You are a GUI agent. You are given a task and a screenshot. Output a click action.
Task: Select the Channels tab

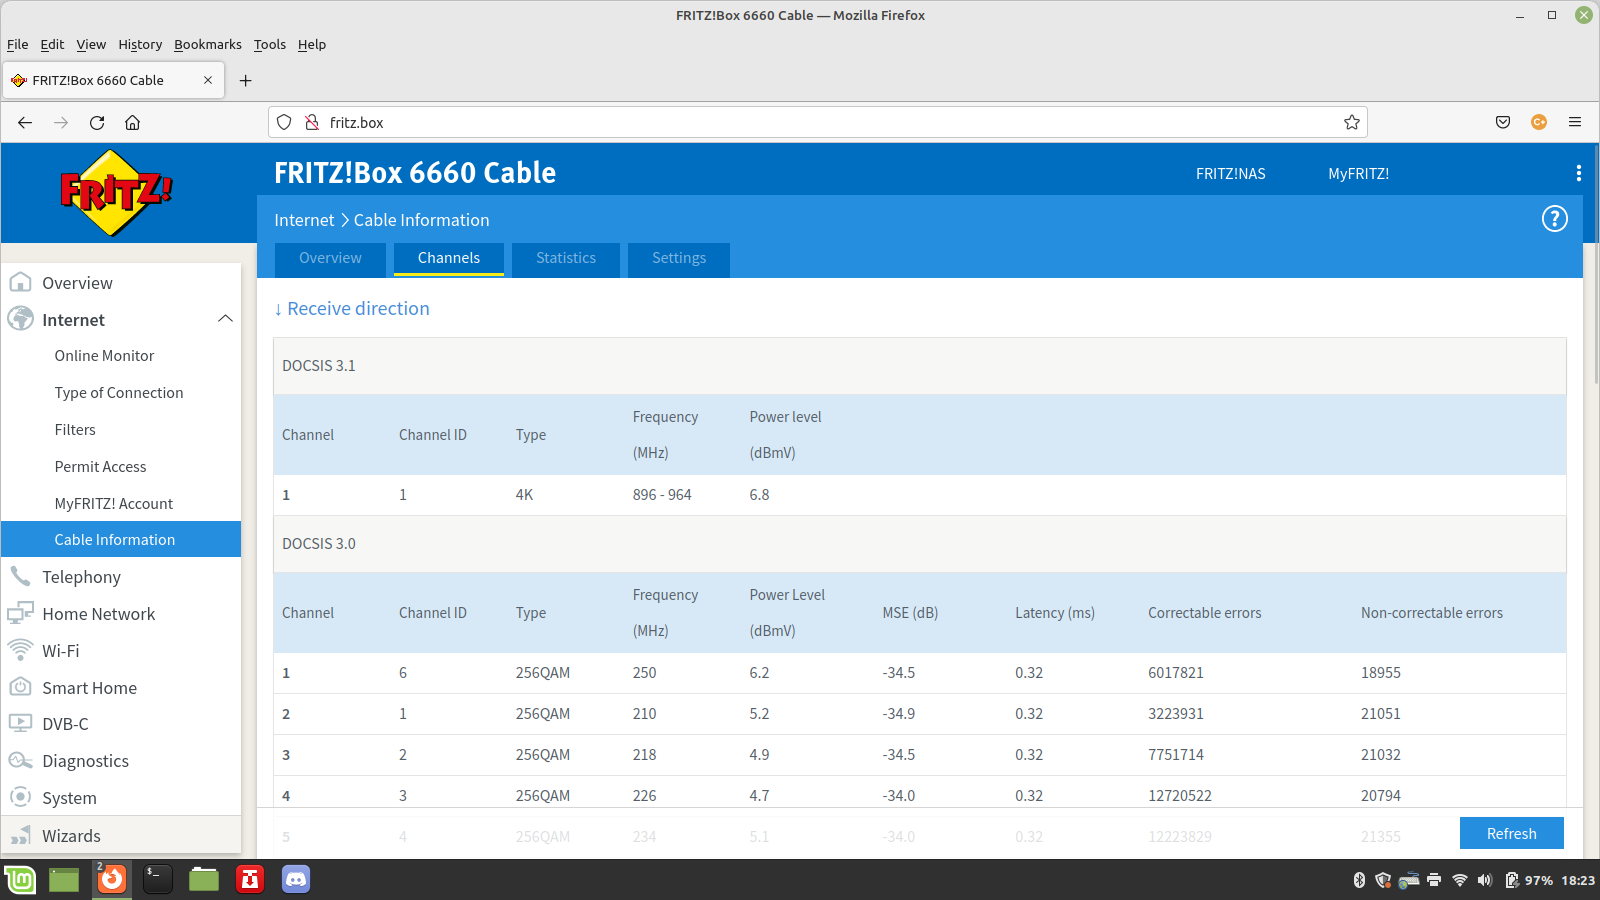coord(449,258)
